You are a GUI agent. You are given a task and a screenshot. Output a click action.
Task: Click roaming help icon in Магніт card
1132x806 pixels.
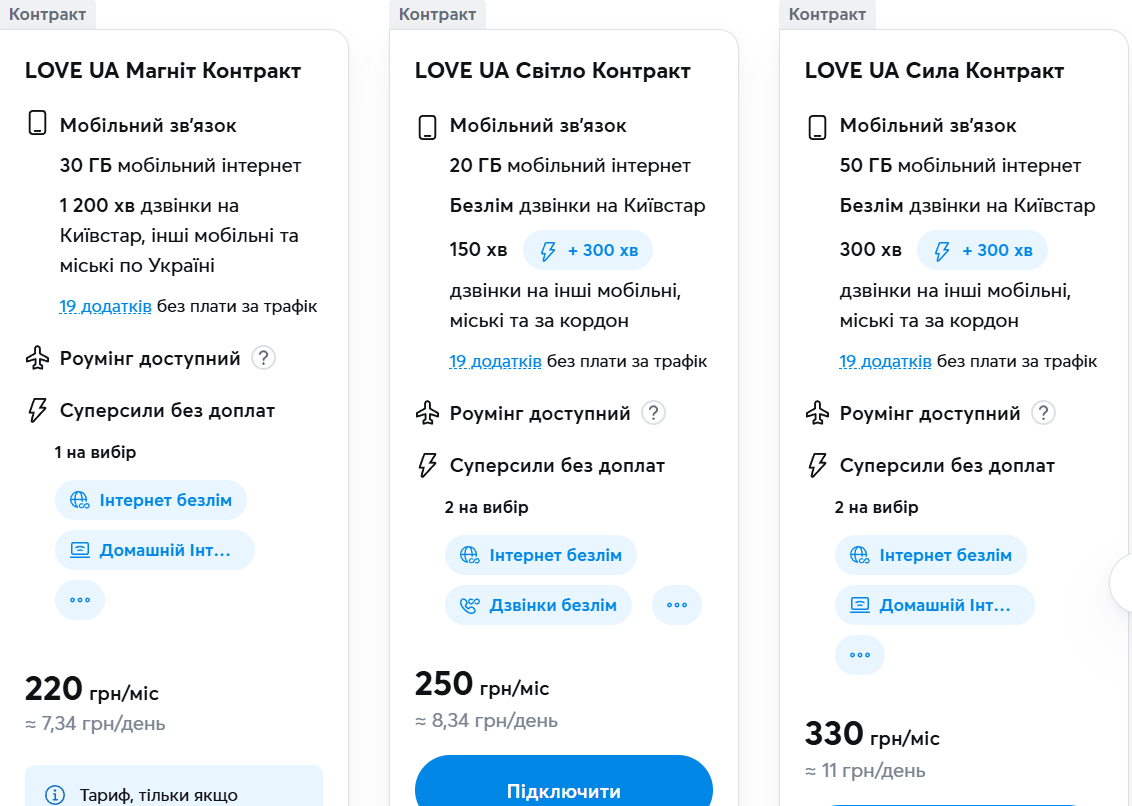pyautogui.click(x=263, y=358)
